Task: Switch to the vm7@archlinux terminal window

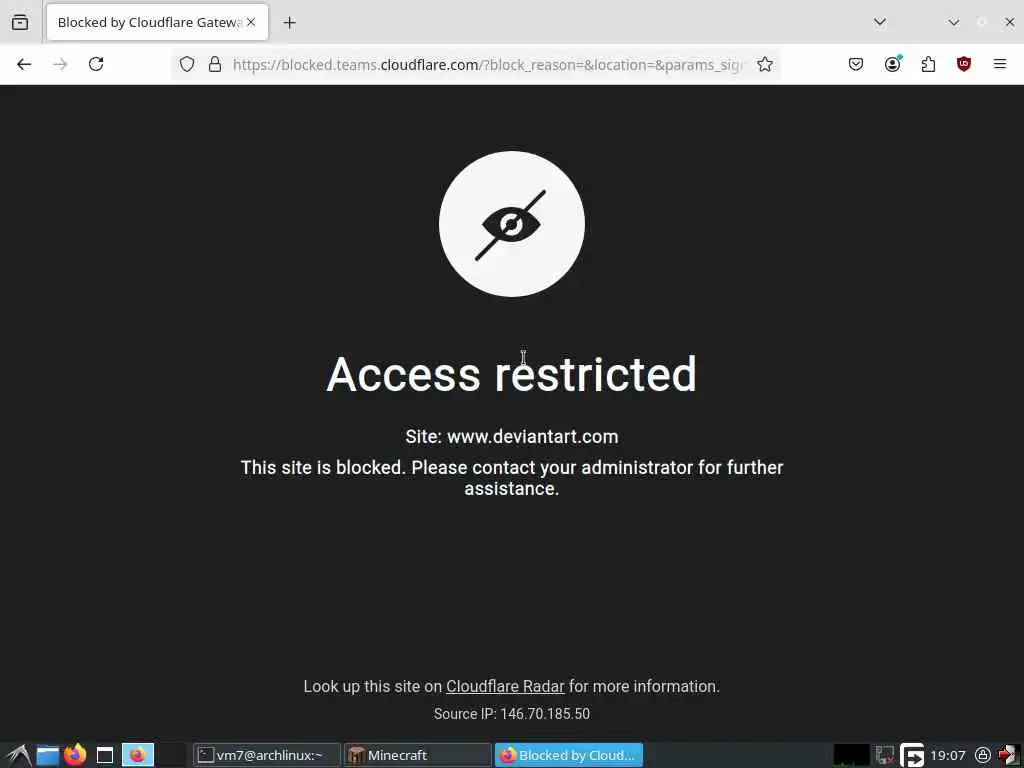Action: click(266, 755)
